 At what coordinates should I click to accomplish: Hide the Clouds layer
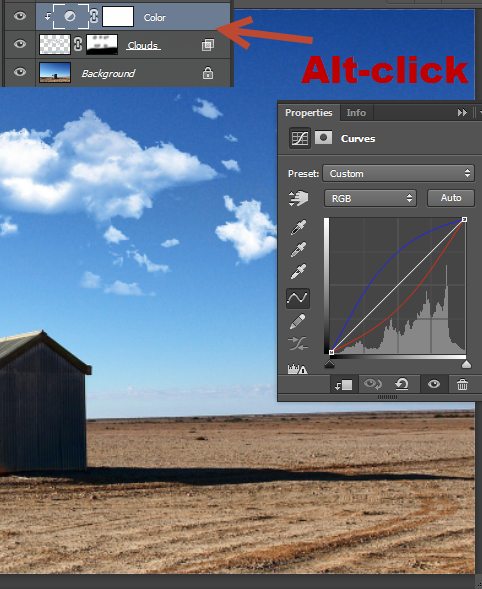20,44
